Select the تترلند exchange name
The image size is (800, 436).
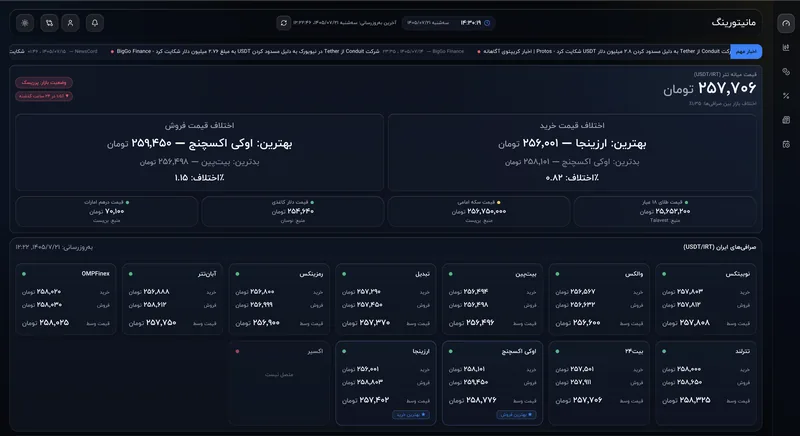pyautogui.click(x=742, y=351)
